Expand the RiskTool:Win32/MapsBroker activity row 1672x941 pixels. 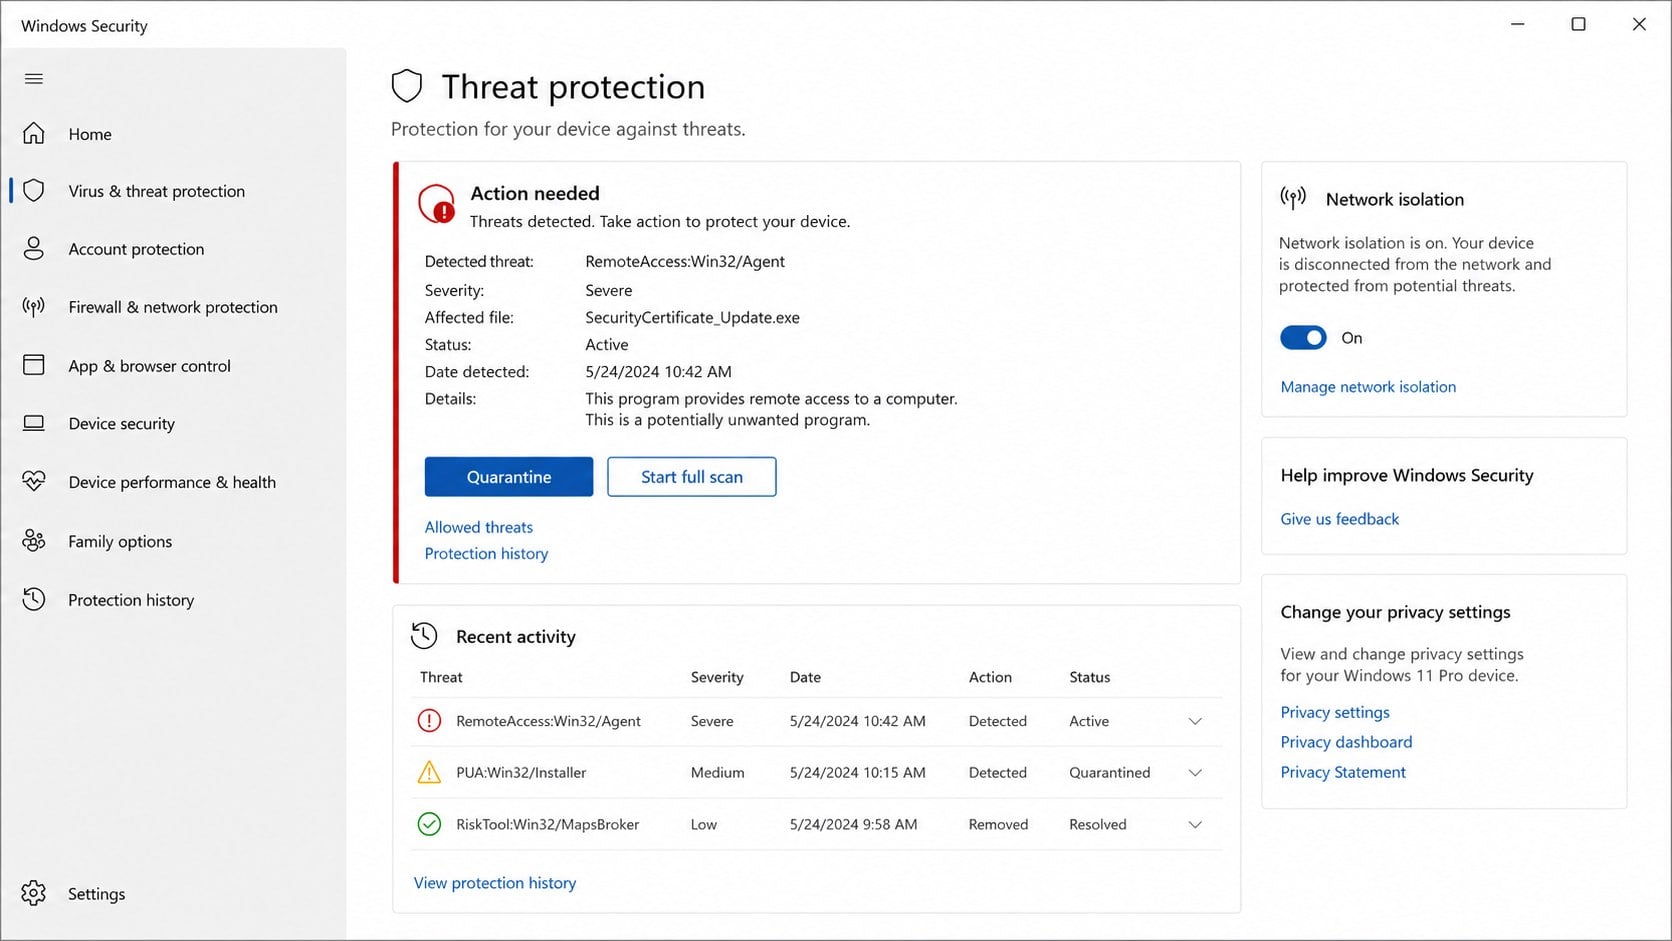click(x=1195, y=825)
